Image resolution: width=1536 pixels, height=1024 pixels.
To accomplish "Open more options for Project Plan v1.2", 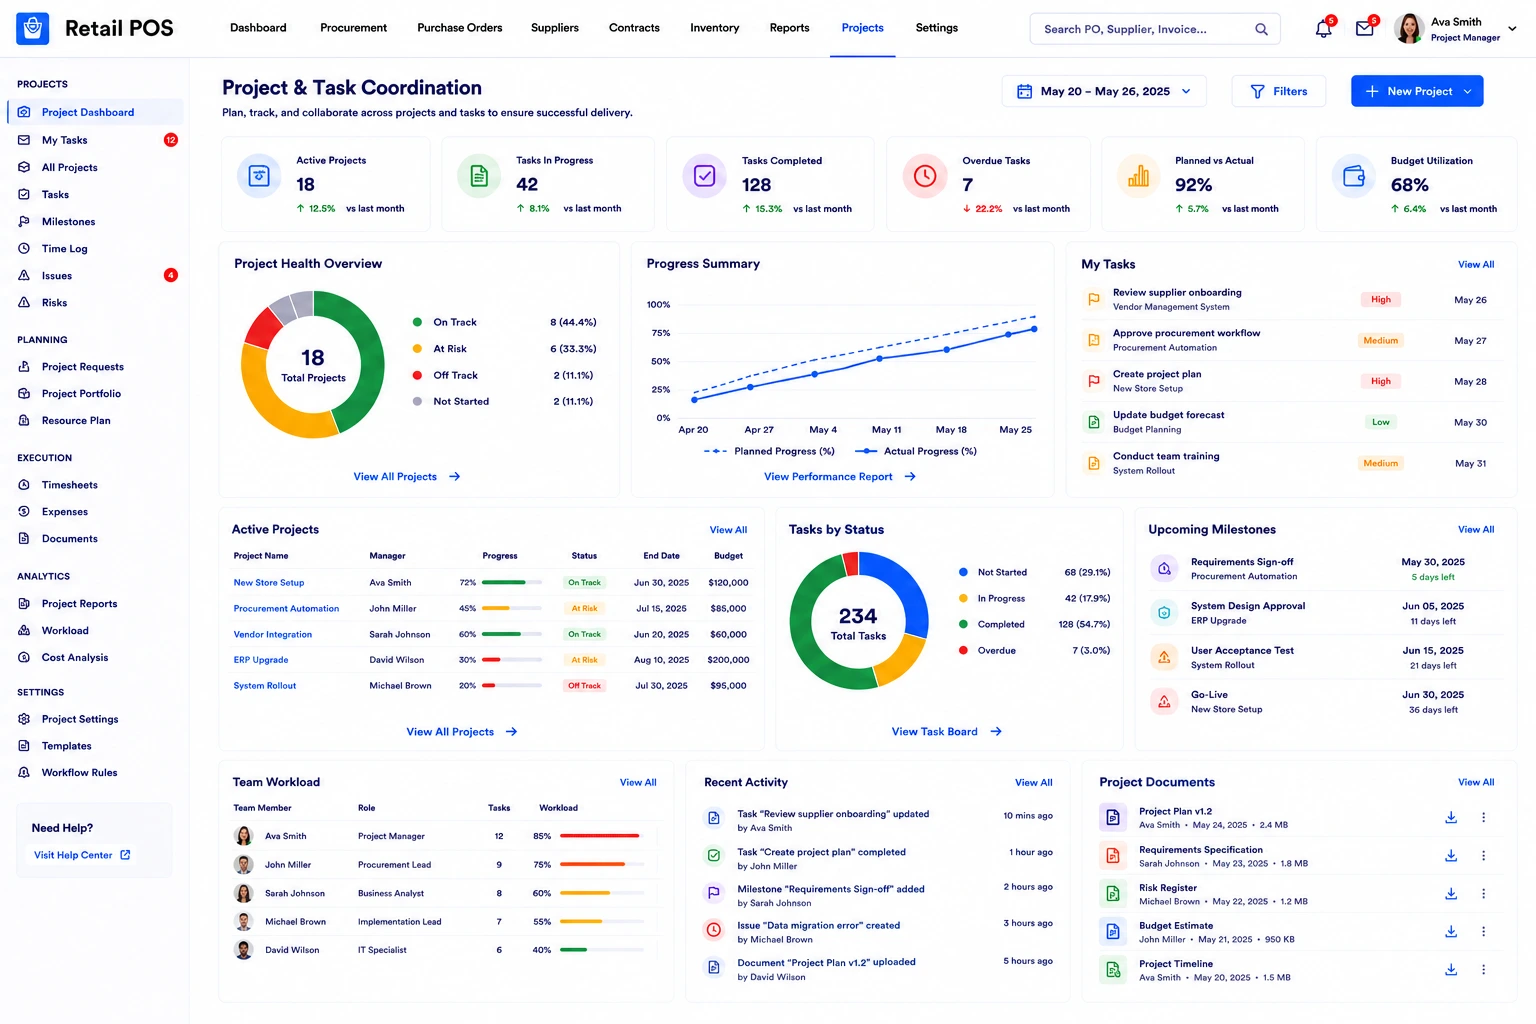I will [x=1483, y=817].
